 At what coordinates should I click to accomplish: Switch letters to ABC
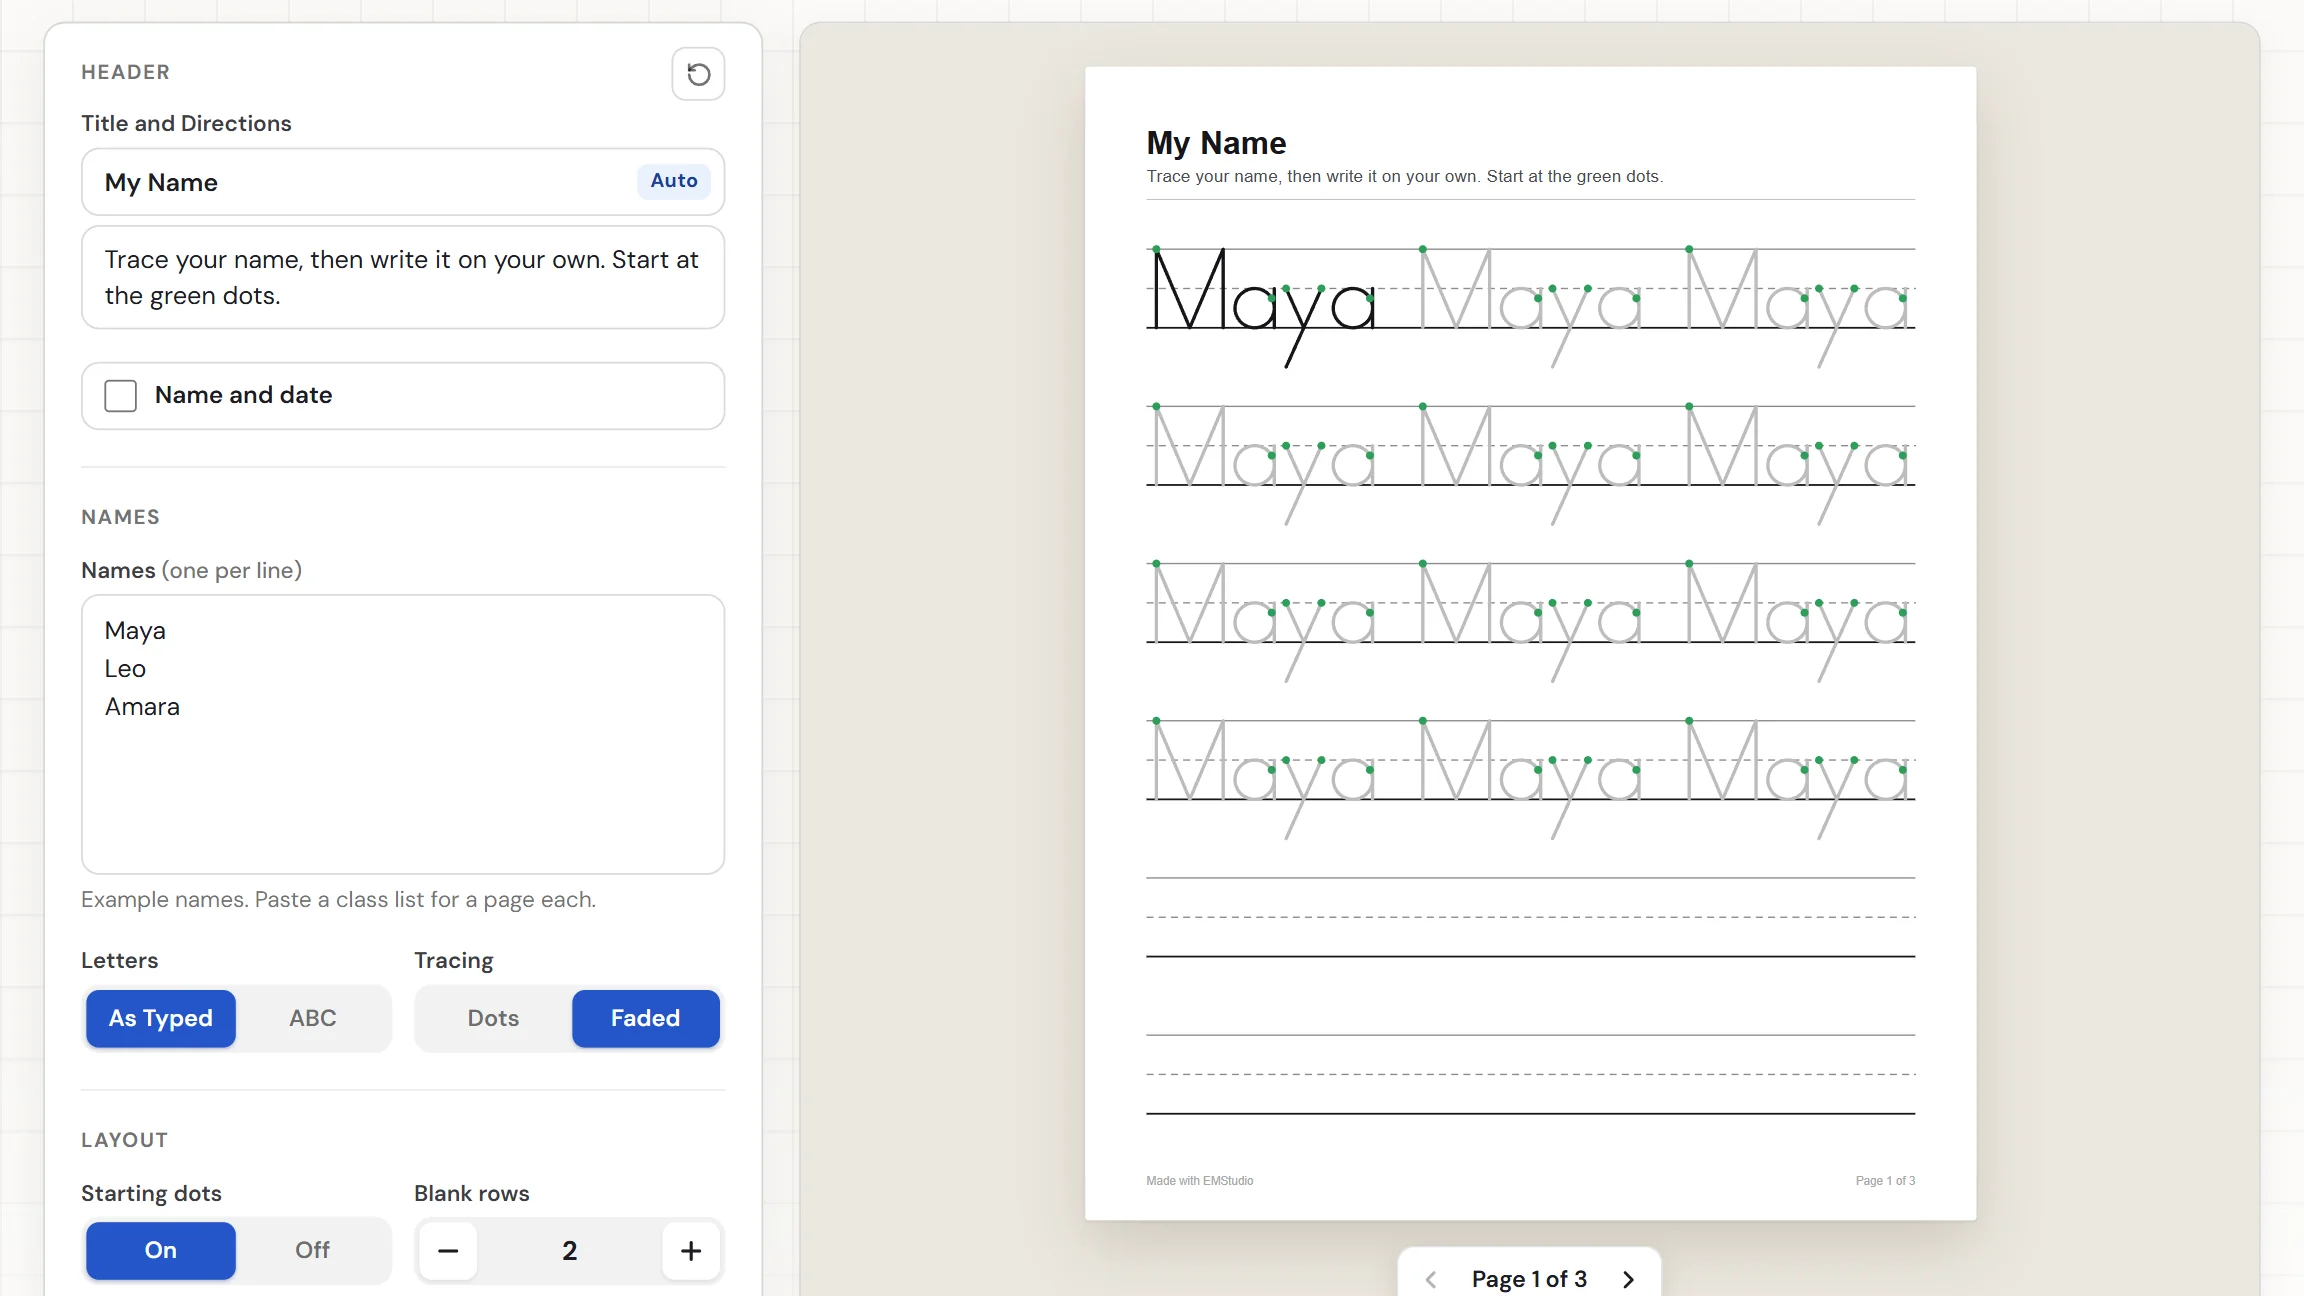coord(313,1018)
